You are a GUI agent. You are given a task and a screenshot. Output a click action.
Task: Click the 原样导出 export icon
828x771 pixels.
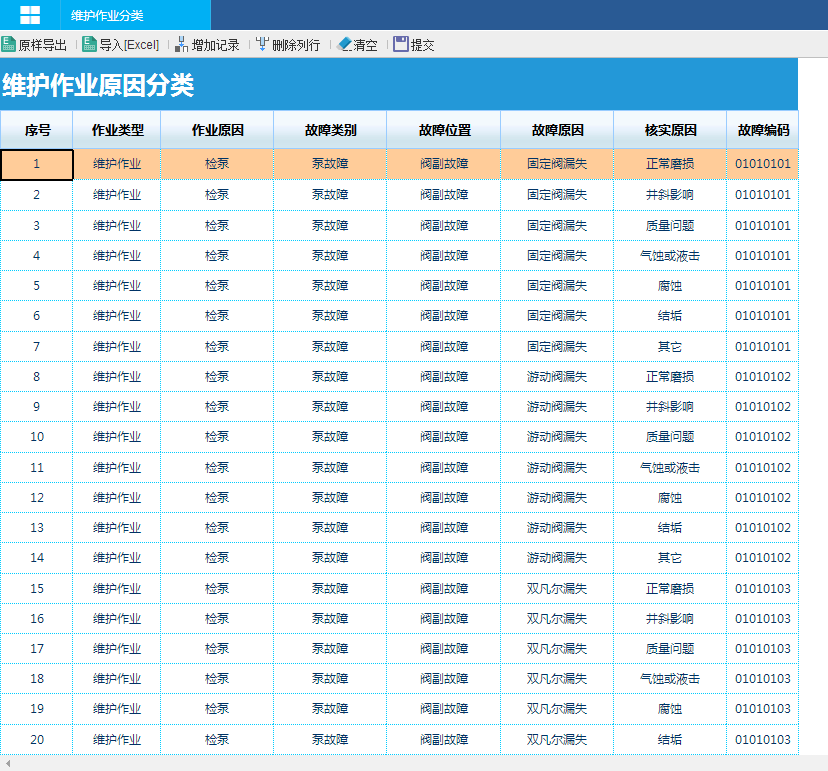9,44
